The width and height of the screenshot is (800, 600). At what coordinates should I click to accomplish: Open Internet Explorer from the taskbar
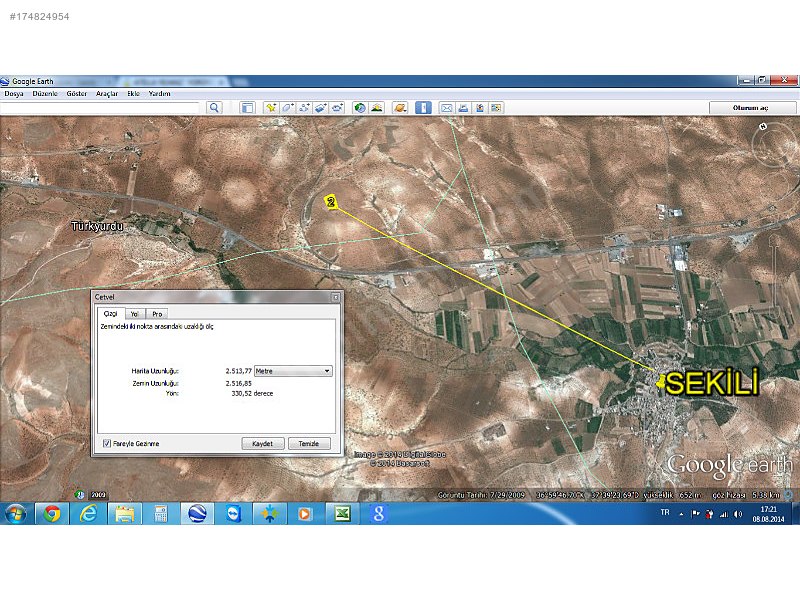click(88, 514)
